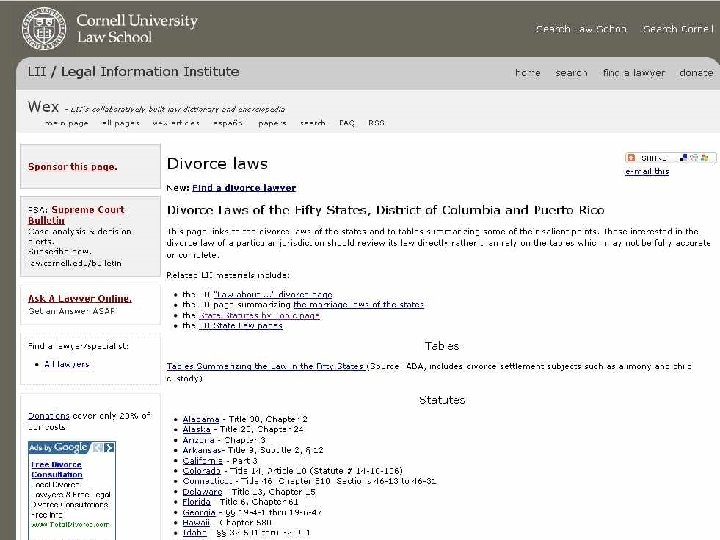Open Wex all pages tab
The image size is (720, 540).
[120, 123]
